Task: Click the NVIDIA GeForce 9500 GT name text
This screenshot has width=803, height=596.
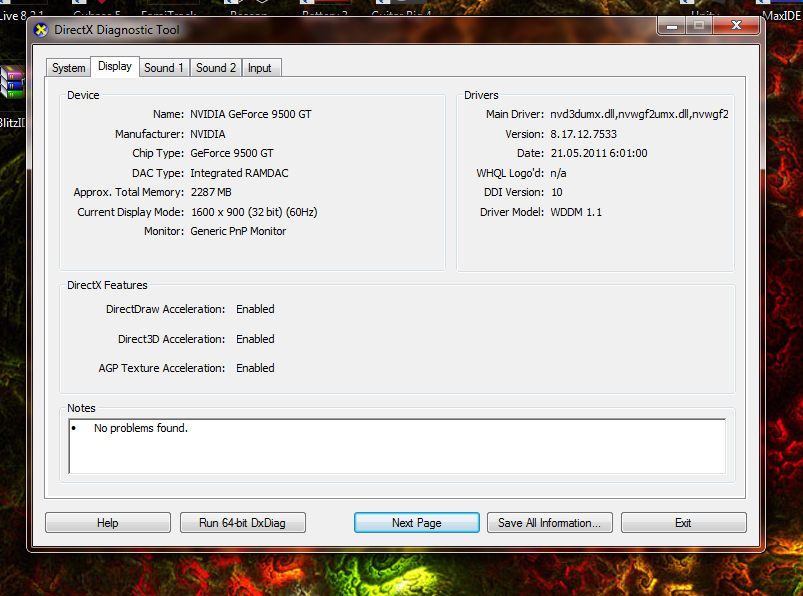Action: pos(250,114)
